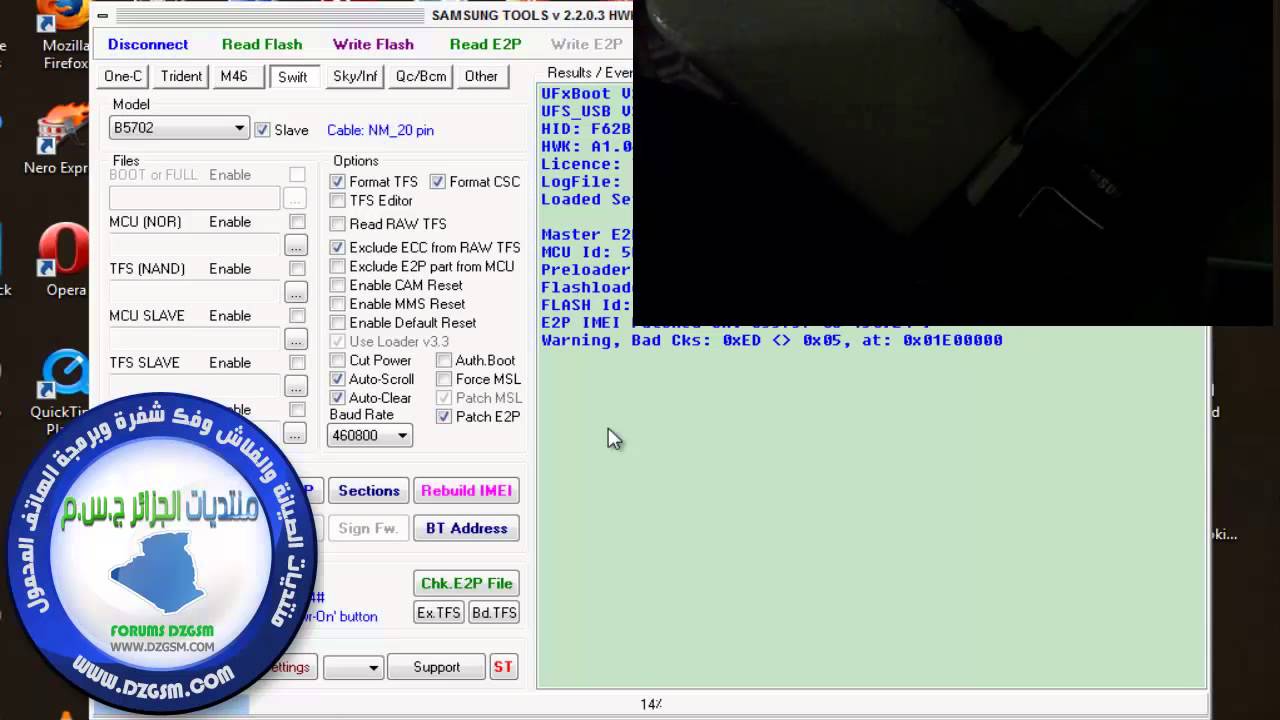Viewport: 1280px width, 720px height.
Task: Click the TFS (NAND) file path field
Action: pyautogui.click(x=194, y=292)
